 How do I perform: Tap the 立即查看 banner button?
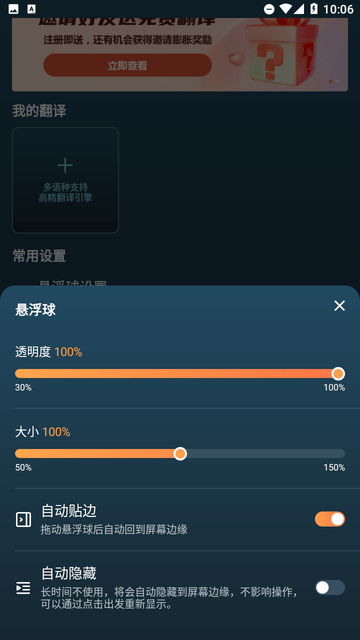[127, 65]
